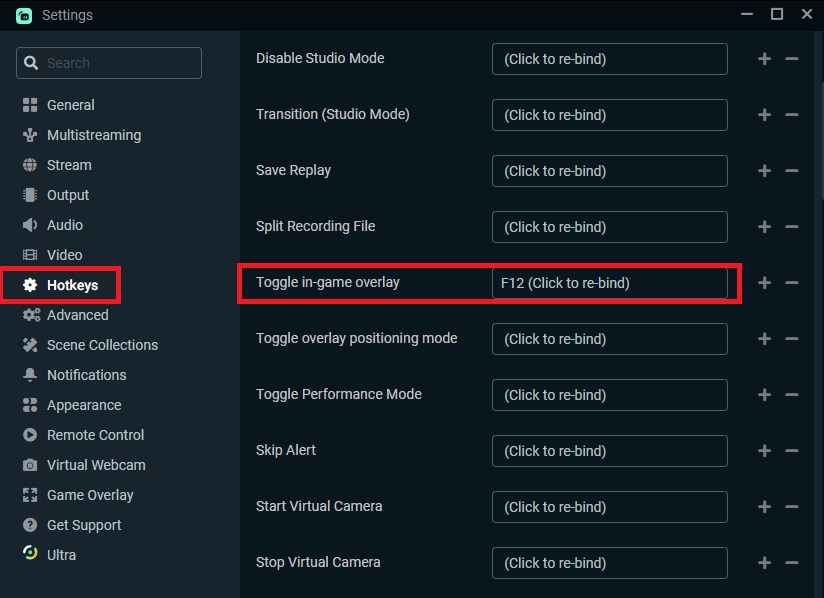Remove the Skip Alert hotkey binding
This screenshot has height=598, width=824.
coord(792,451)
